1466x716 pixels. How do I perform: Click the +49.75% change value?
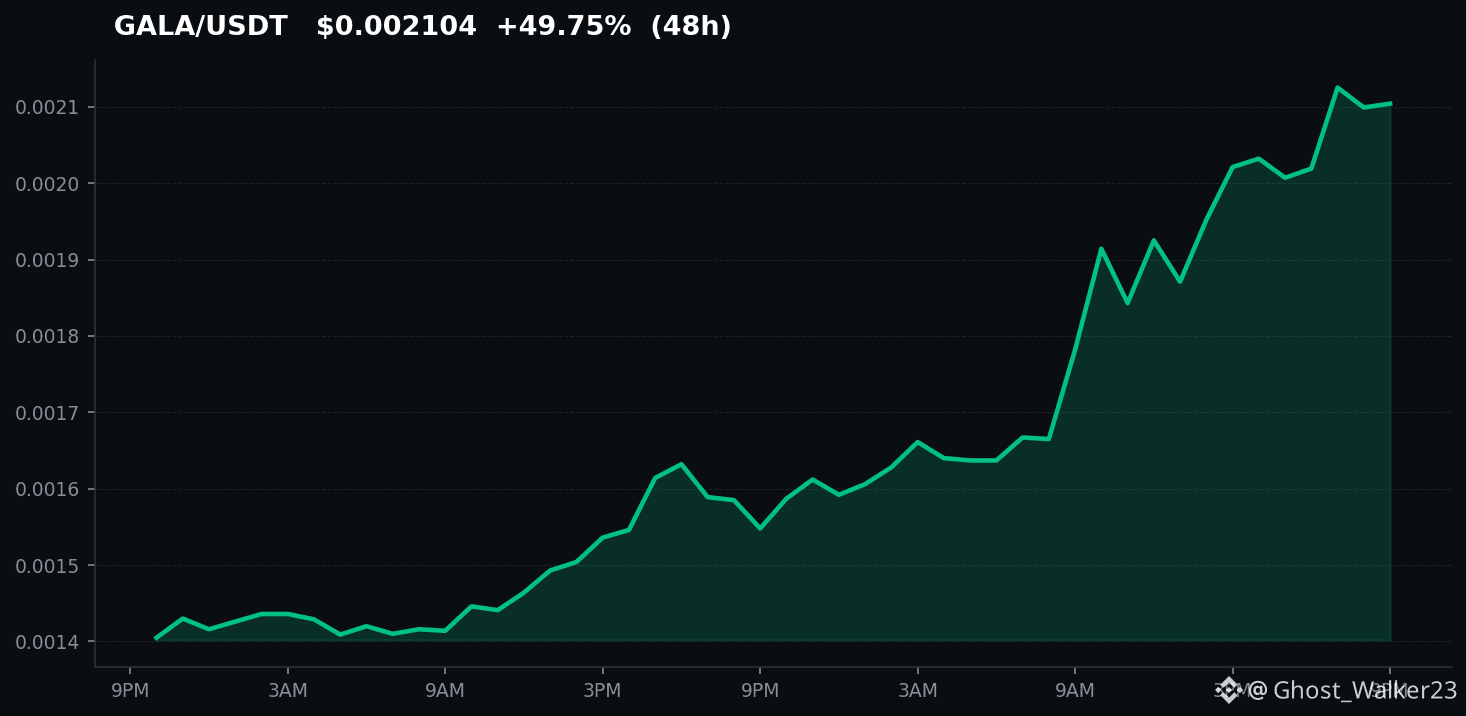click(x=563, y=27)
